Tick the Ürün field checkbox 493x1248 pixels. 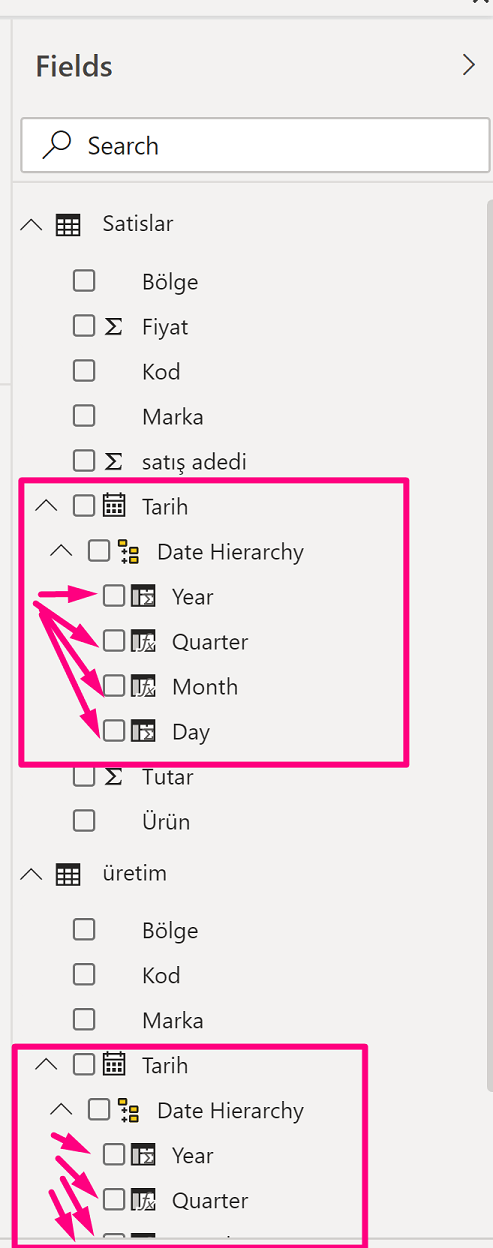tap(84, 821)
